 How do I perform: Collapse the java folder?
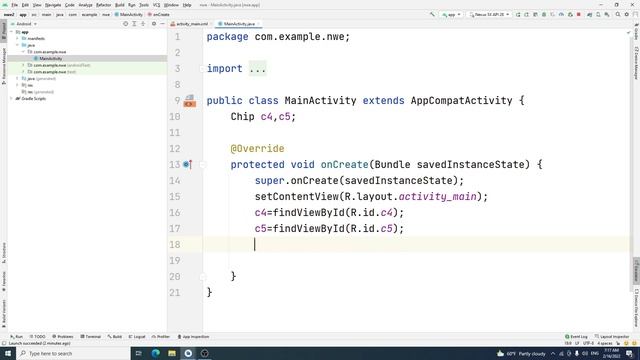17,45
